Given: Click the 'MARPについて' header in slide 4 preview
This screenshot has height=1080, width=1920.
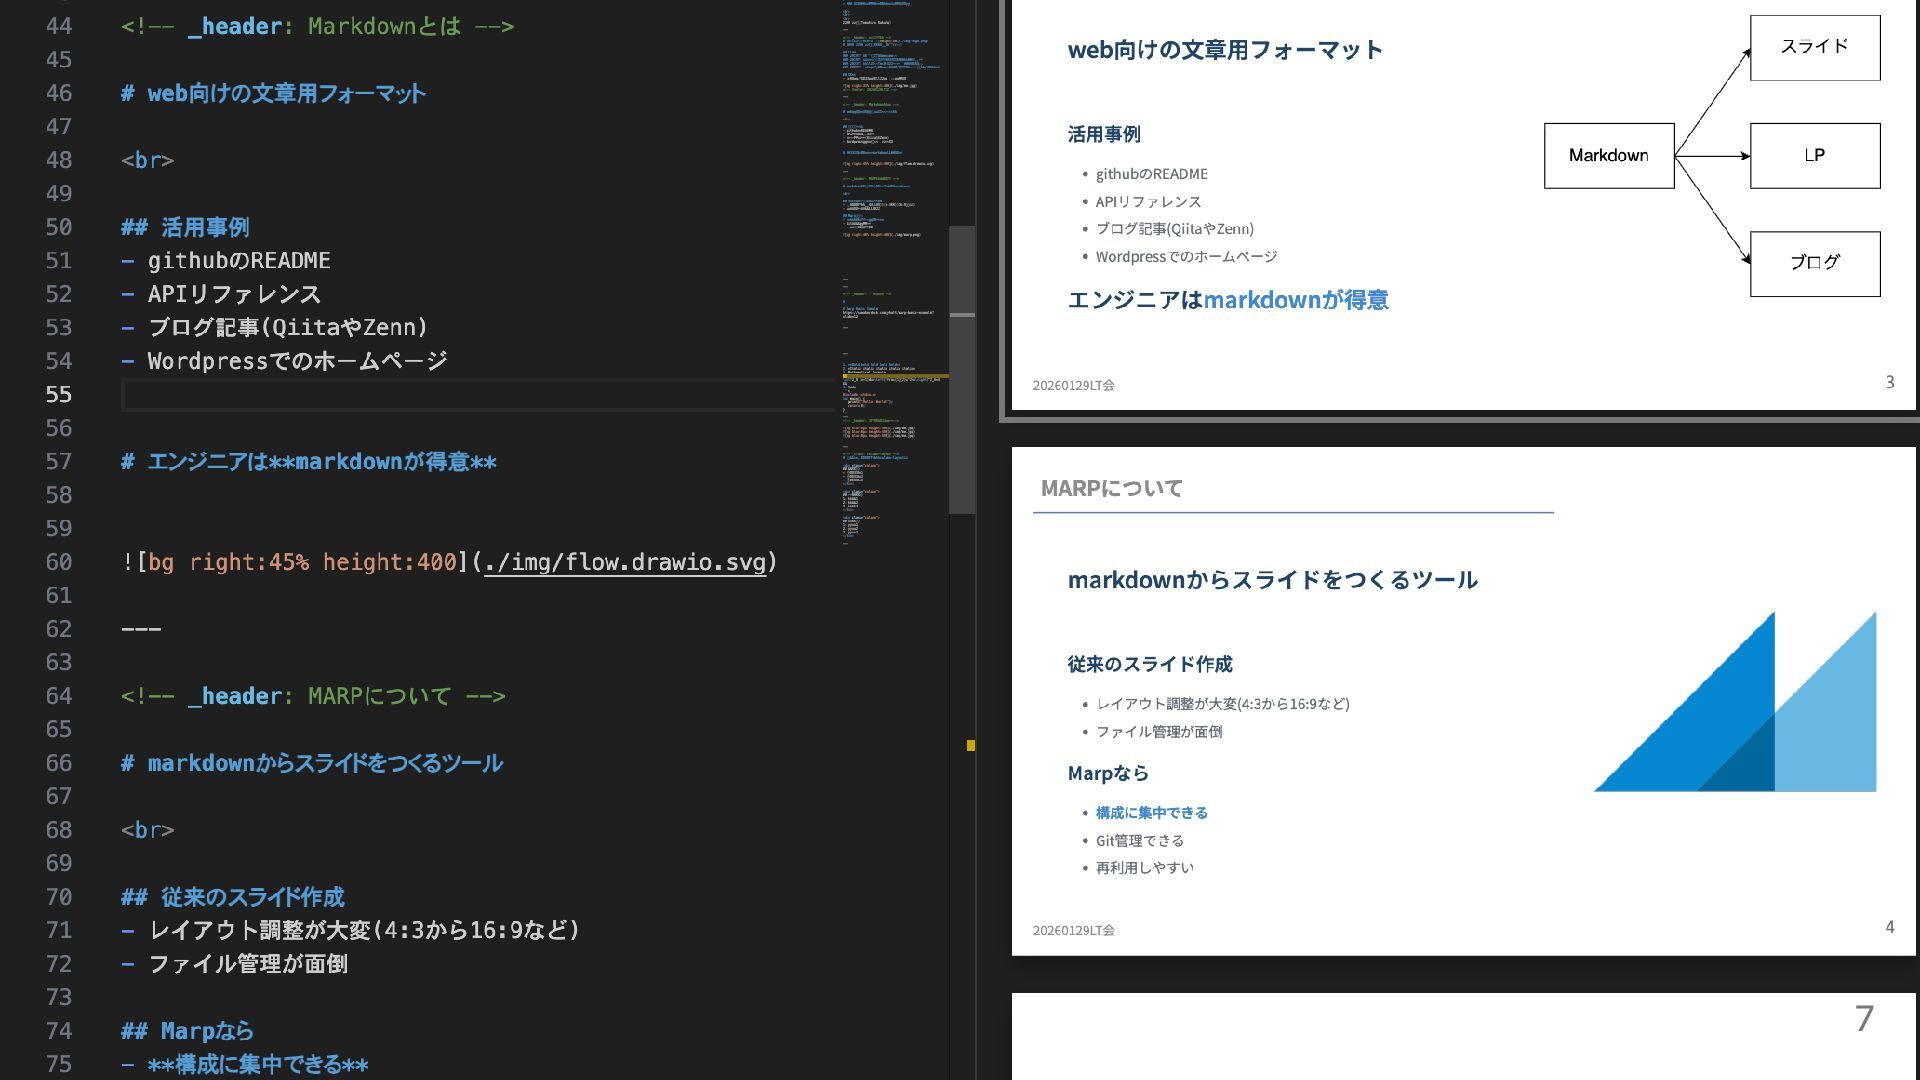Looking at the screenshot, I should click(x=1111, y=488).
